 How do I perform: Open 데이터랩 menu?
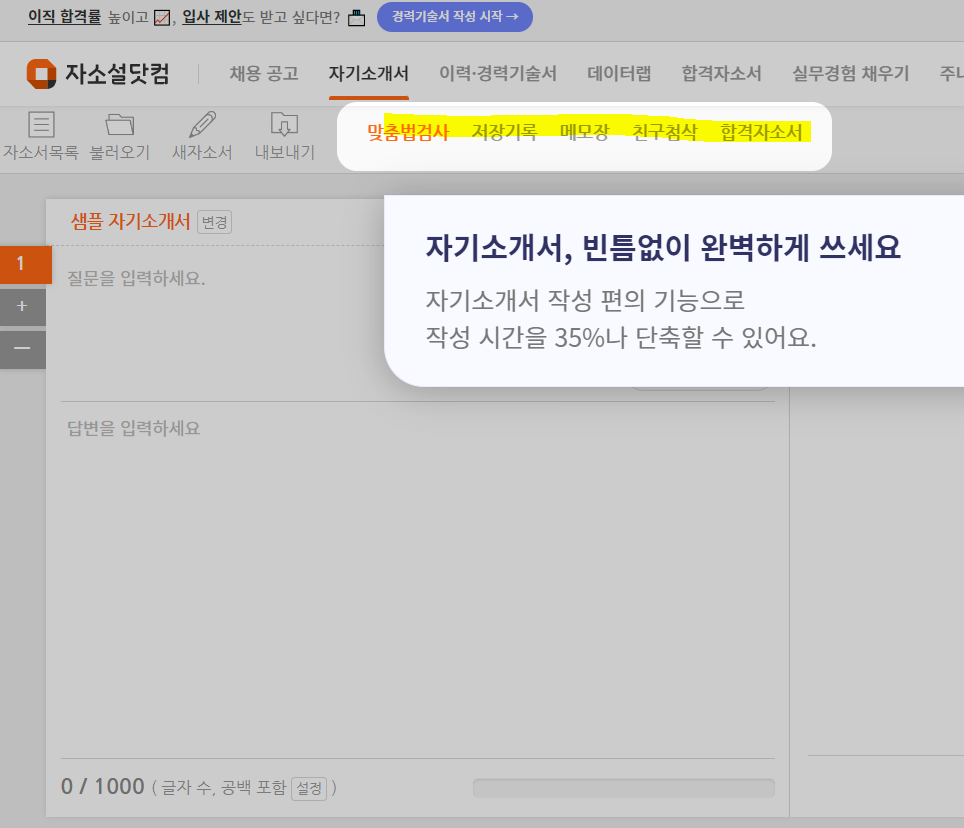click(619, 74)
